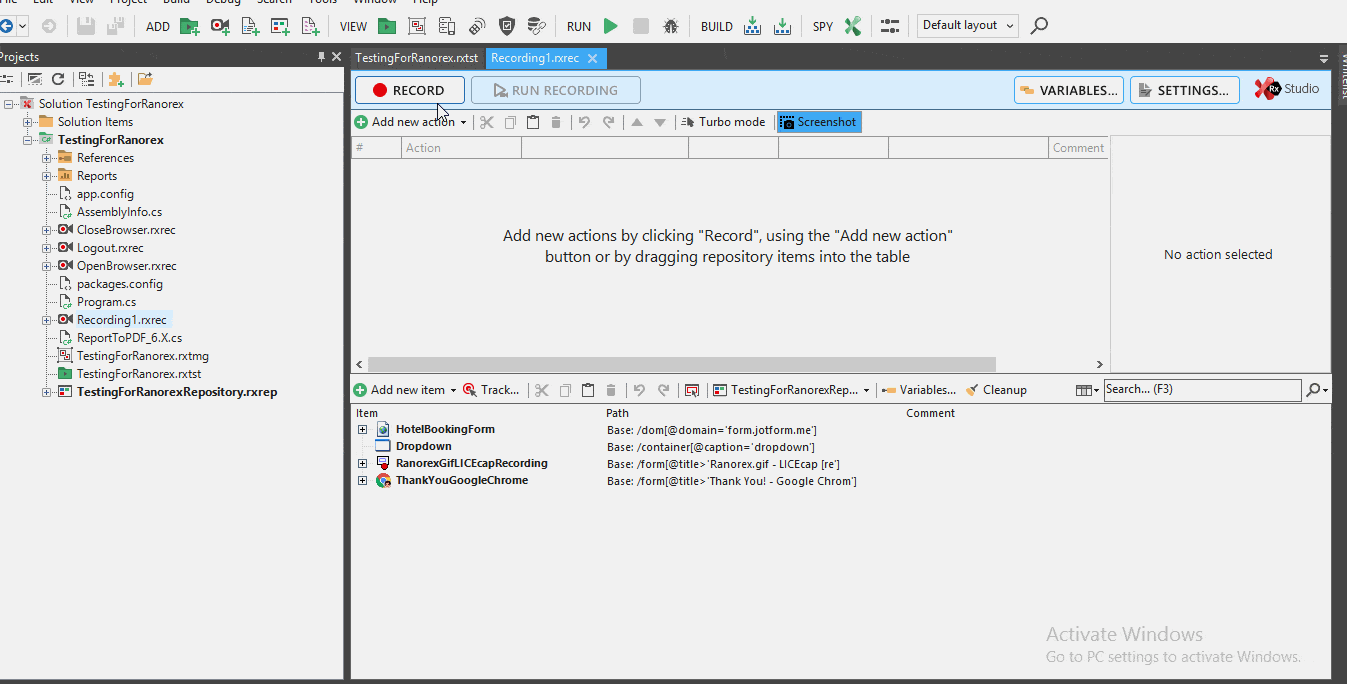Close the Projects panel
Viewport: 1347px width, 684px height.
click(x=337, y=57)
